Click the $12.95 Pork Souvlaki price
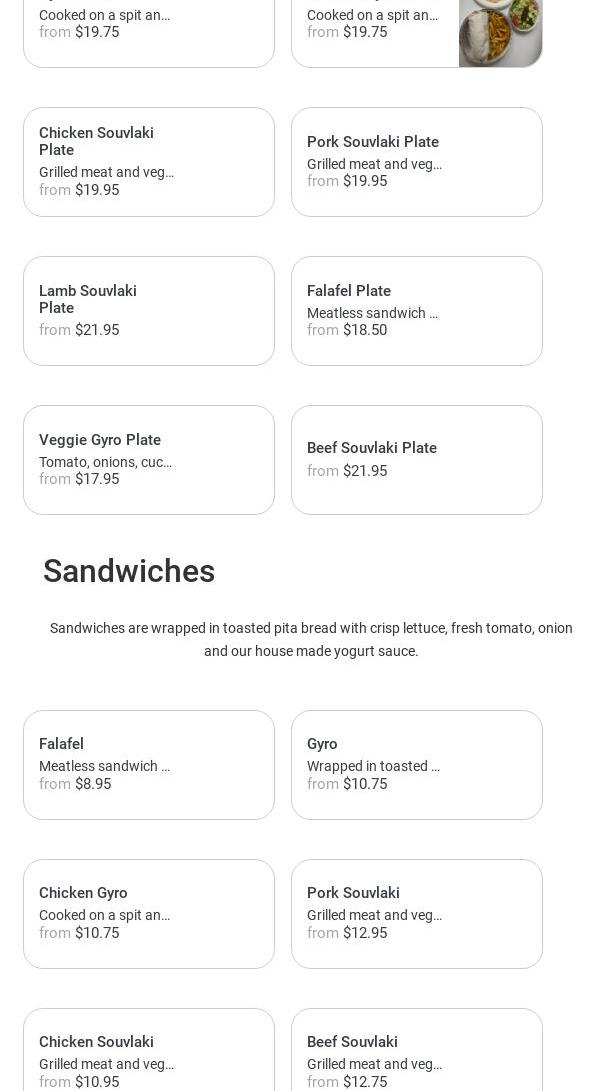Viewport: 615px width, 1091px height. pyautogui.click(x=365, y=933)
